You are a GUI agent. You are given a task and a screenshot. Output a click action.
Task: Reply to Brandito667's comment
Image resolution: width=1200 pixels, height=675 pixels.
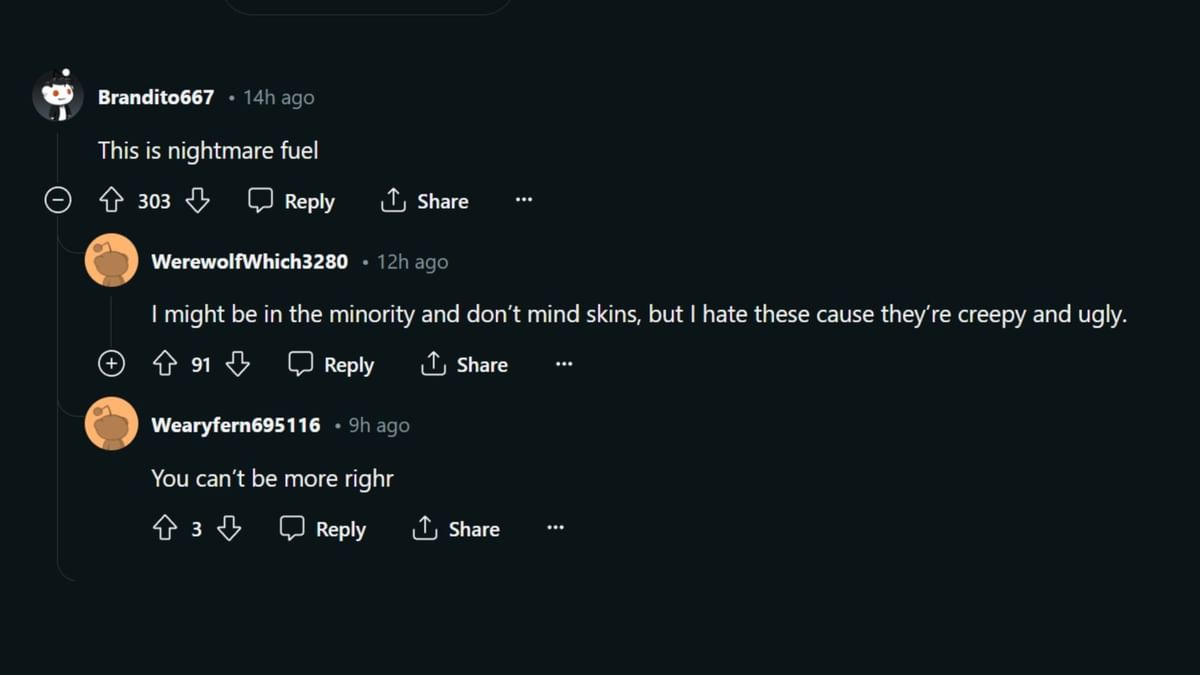click(x=291, y=201)
